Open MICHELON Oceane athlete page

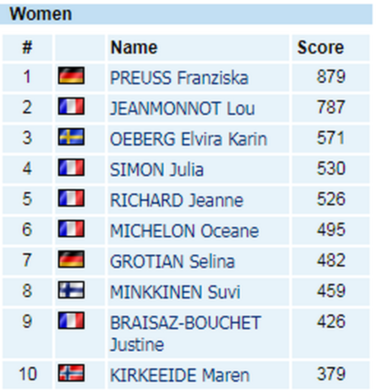point(184,231)
